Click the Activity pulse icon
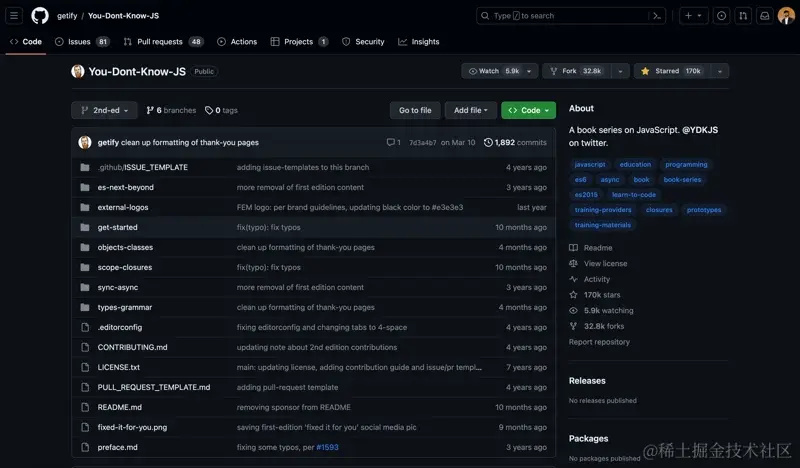800x468 pixels. coord(573,279)
